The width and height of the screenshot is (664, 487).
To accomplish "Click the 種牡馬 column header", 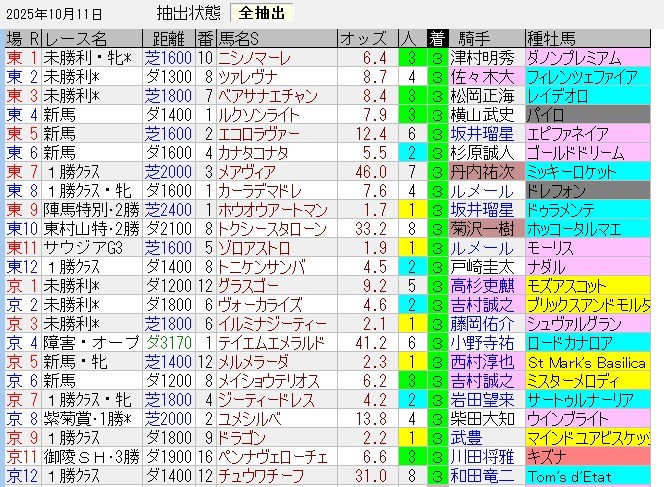I will click(555, 39).
